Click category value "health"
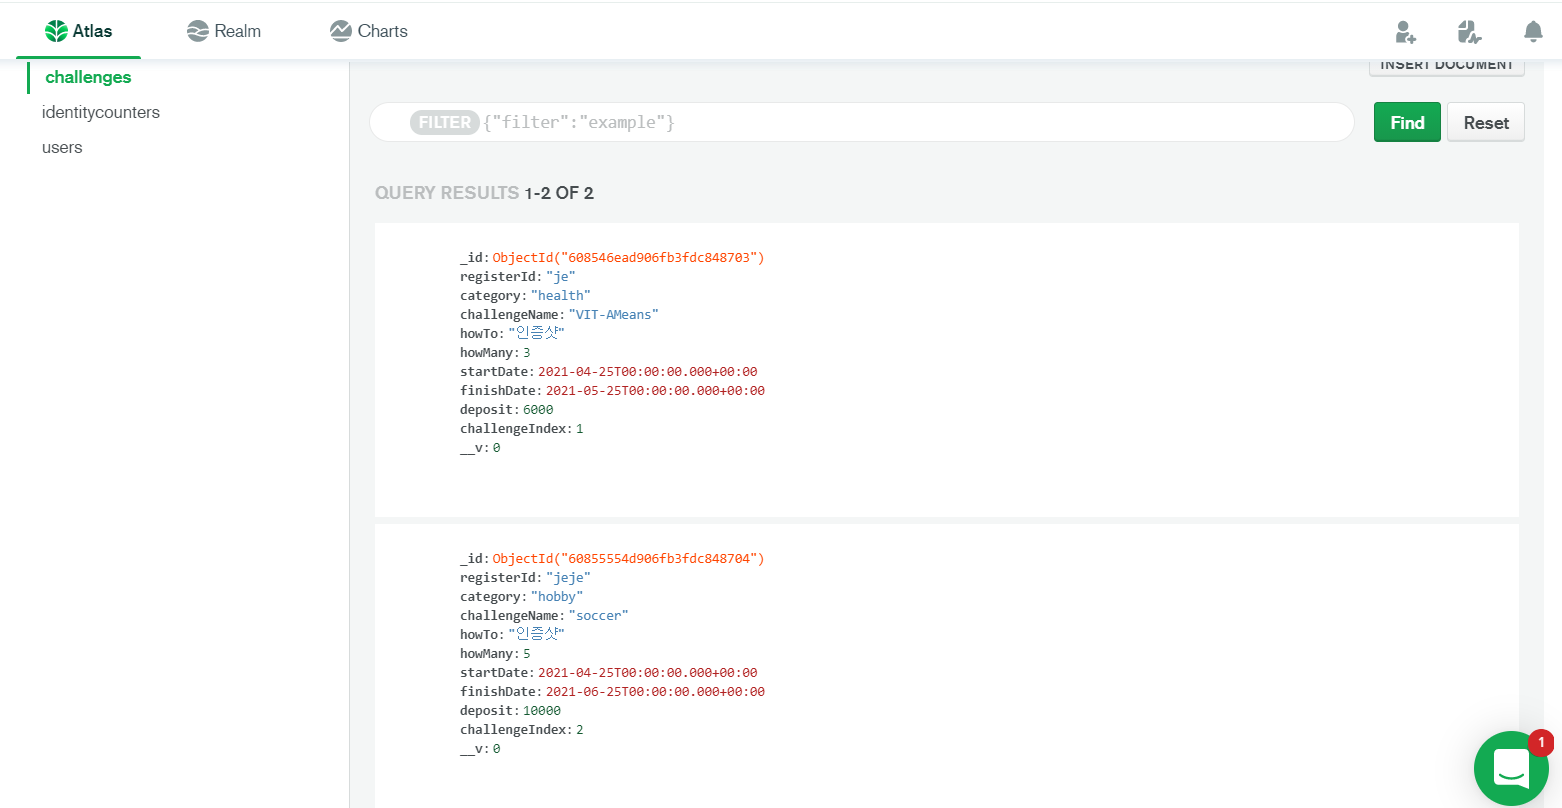Viewport: 1562px width, 808px height. tap(561, 296)
